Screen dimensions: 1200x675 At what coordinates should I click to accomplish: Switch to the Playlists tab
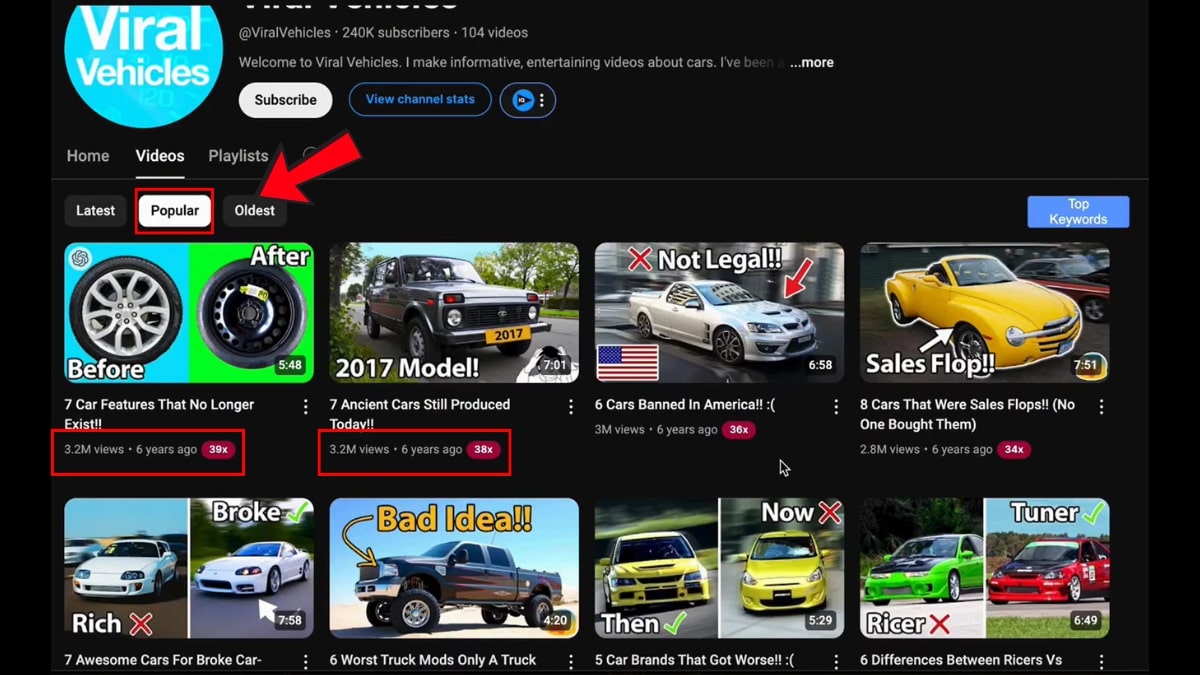[x=238, y=156]
